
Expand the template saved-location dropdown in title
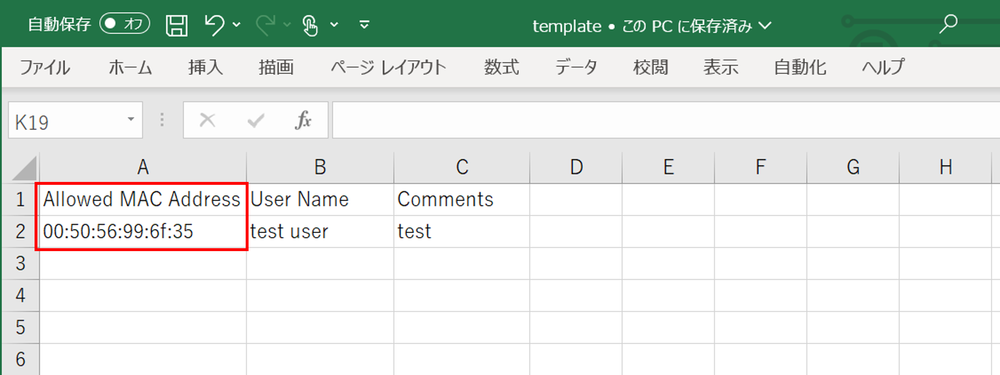[766, 26]
